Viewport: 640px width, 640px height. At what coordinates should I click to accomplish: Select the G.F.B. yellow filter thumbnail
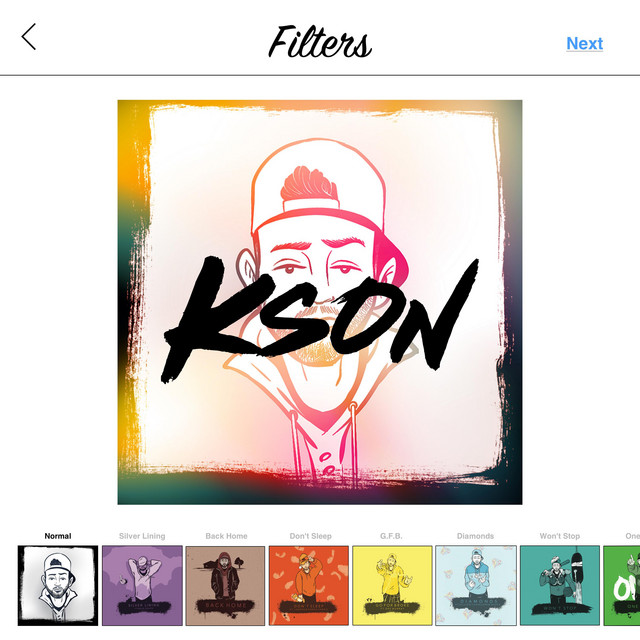coord(392,585)
